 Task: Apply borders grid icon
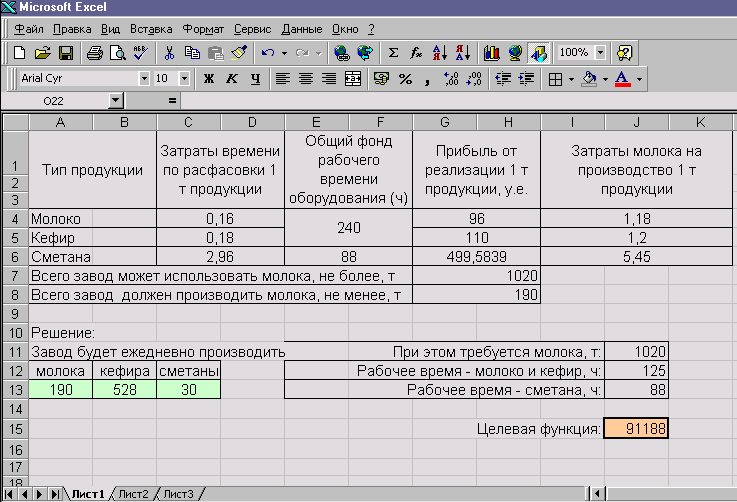pyautogui.click(x=555, y=79)
